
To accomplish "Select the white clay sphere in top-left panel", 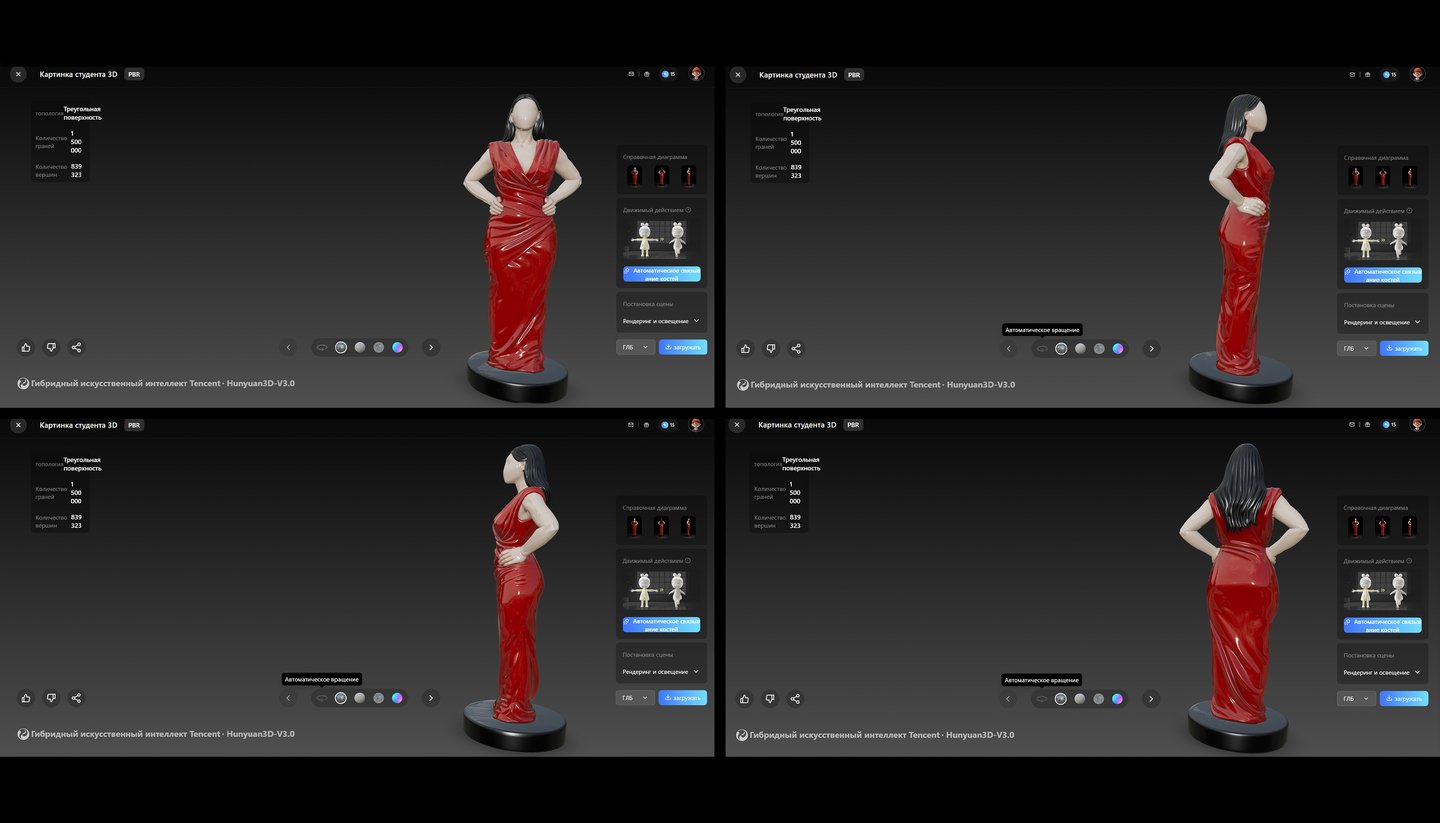I will 360,347.
